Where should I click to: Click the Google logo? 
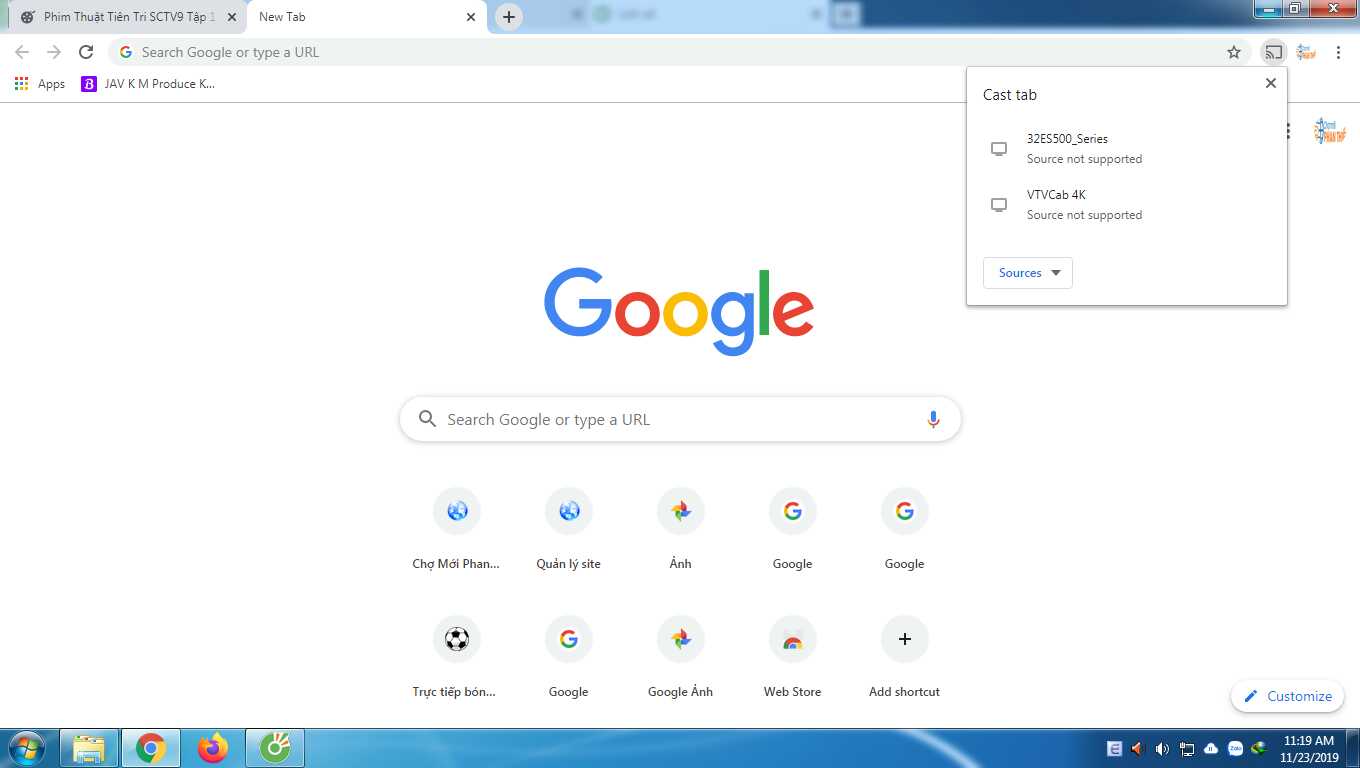[x=679, y=309]
